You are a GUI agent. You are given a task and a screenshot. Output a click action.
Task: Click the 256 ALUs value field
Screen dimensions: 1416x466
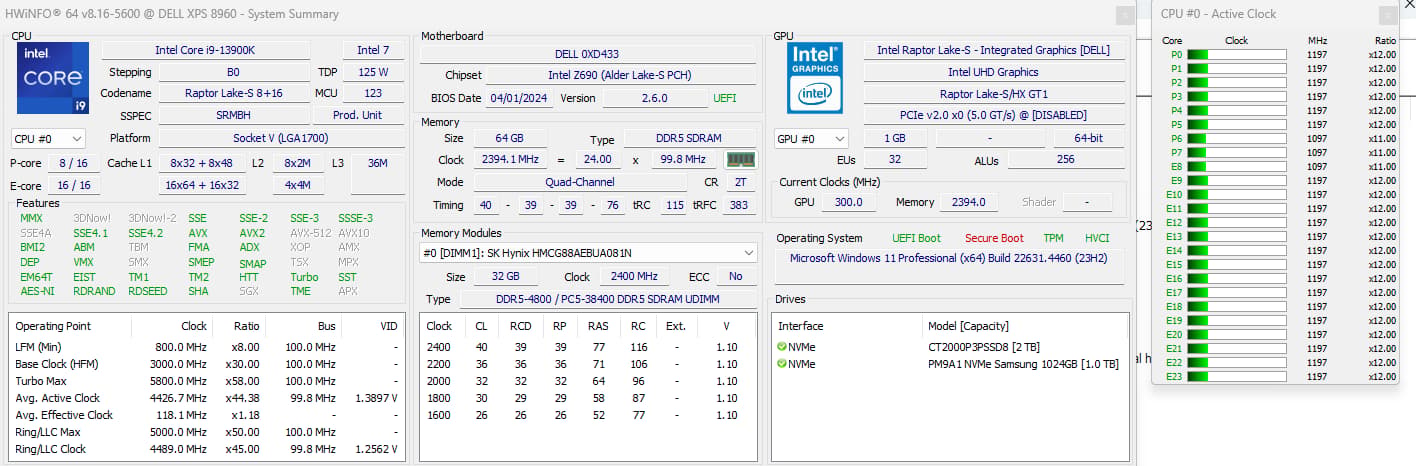pyautogui.click(x=1065, y=160)
